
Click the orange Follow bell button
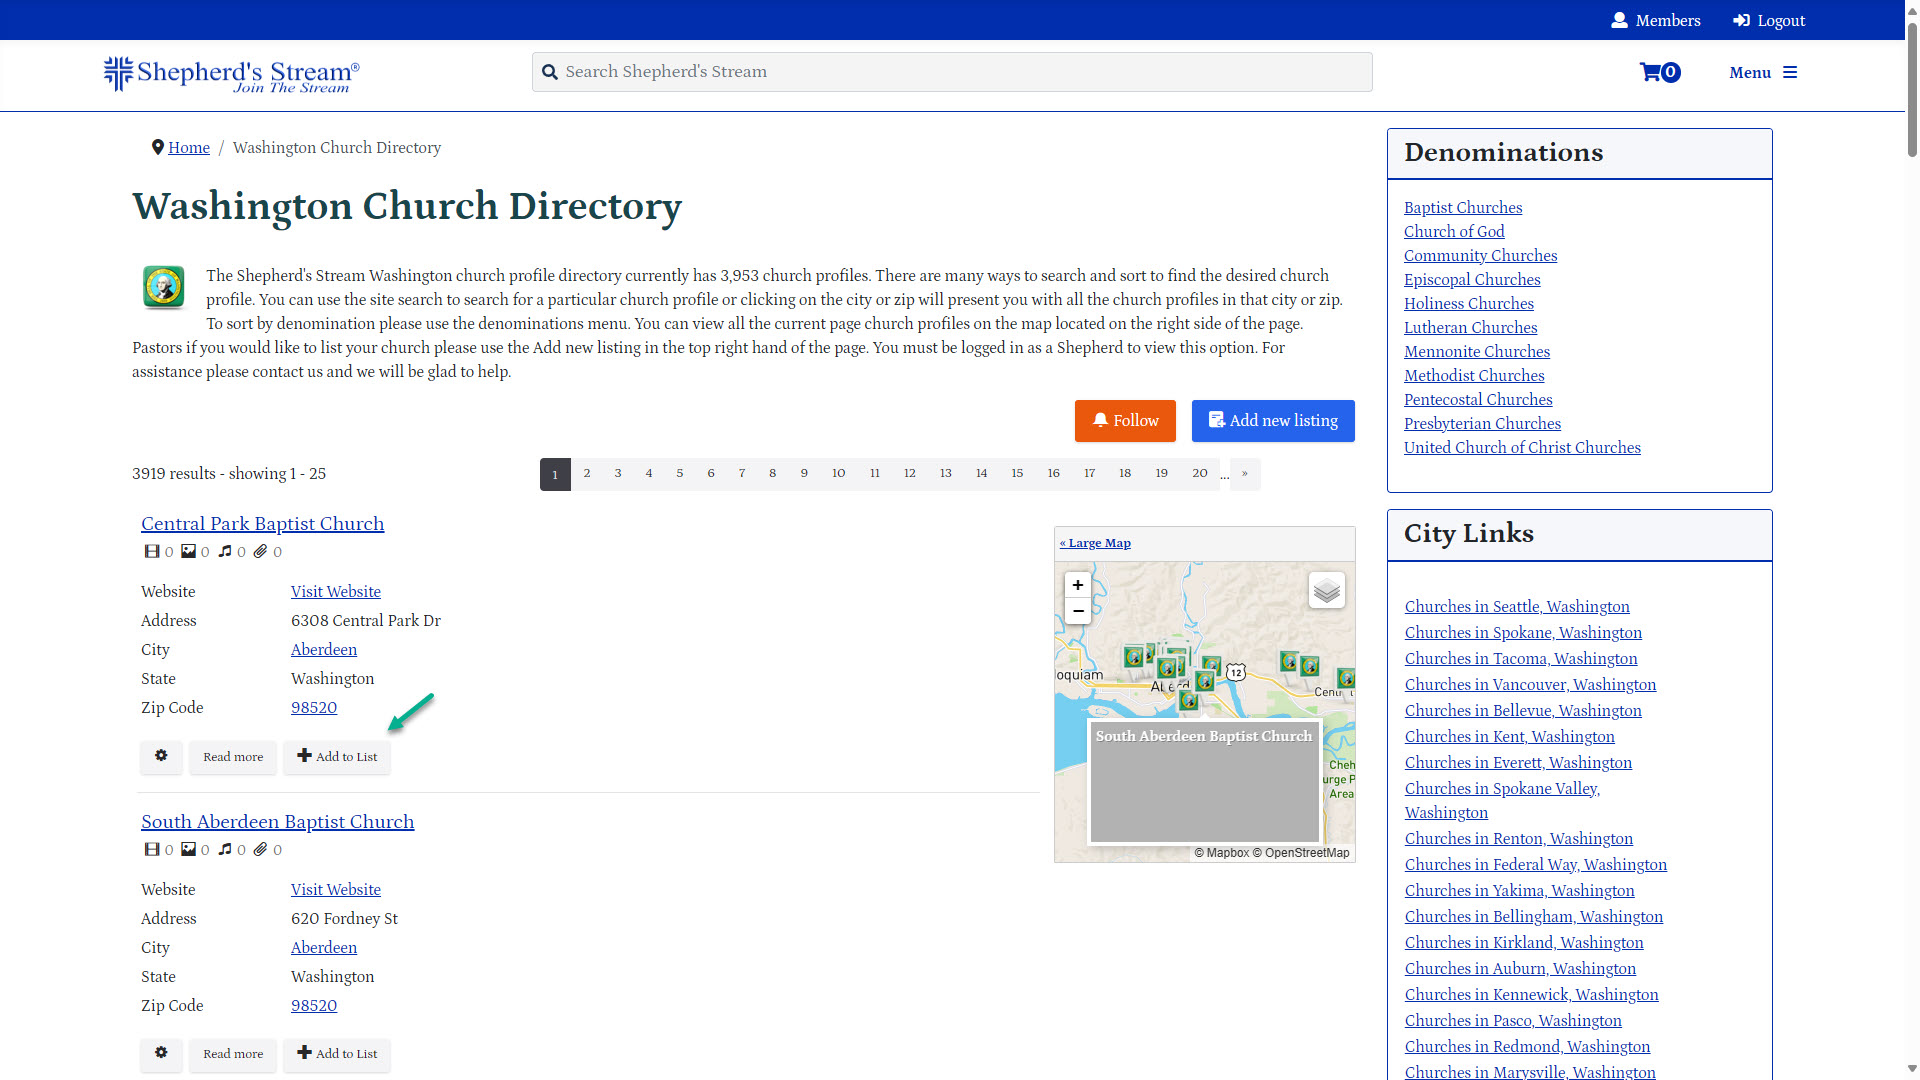point(1125,421)
